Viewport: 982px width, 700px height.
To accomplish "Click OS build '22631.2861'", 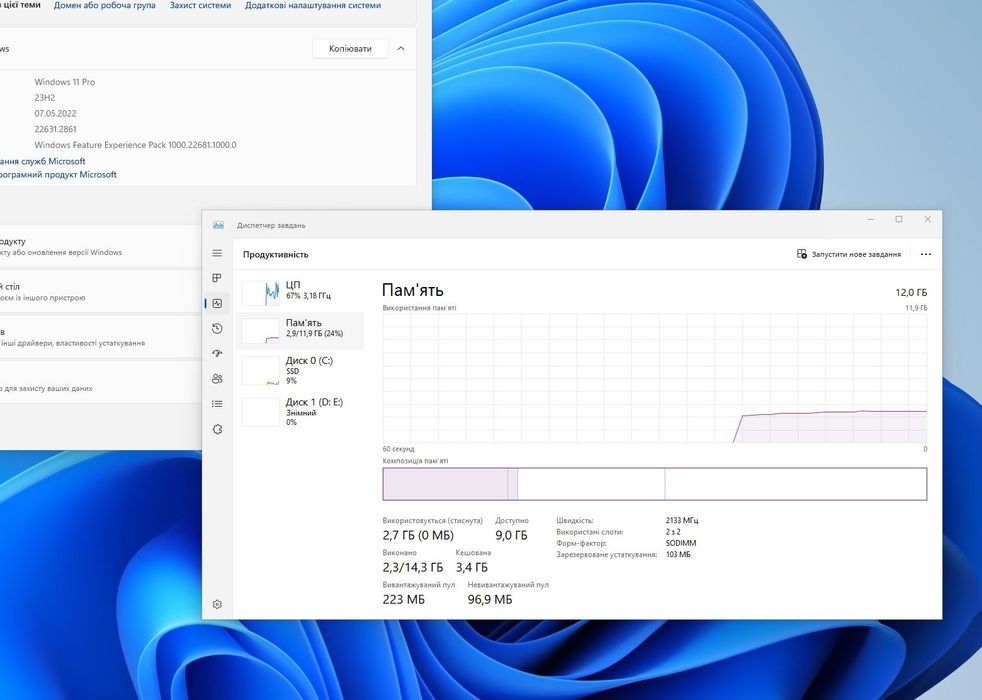I will pyautogui.click(x=56, y=129).
